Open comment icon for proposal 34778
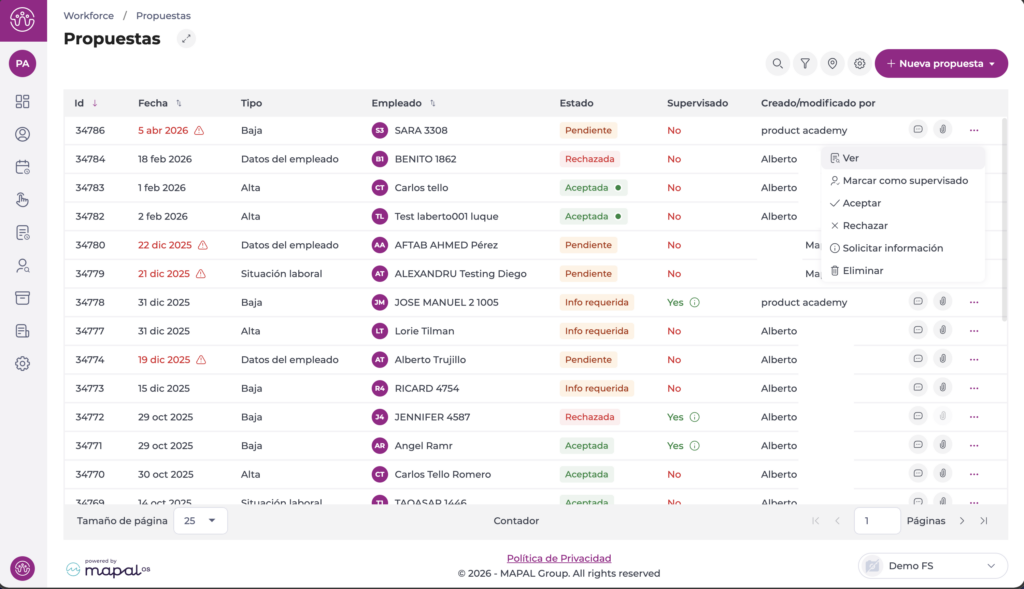Screen dimensions: 1024x589 coord(917,302)
